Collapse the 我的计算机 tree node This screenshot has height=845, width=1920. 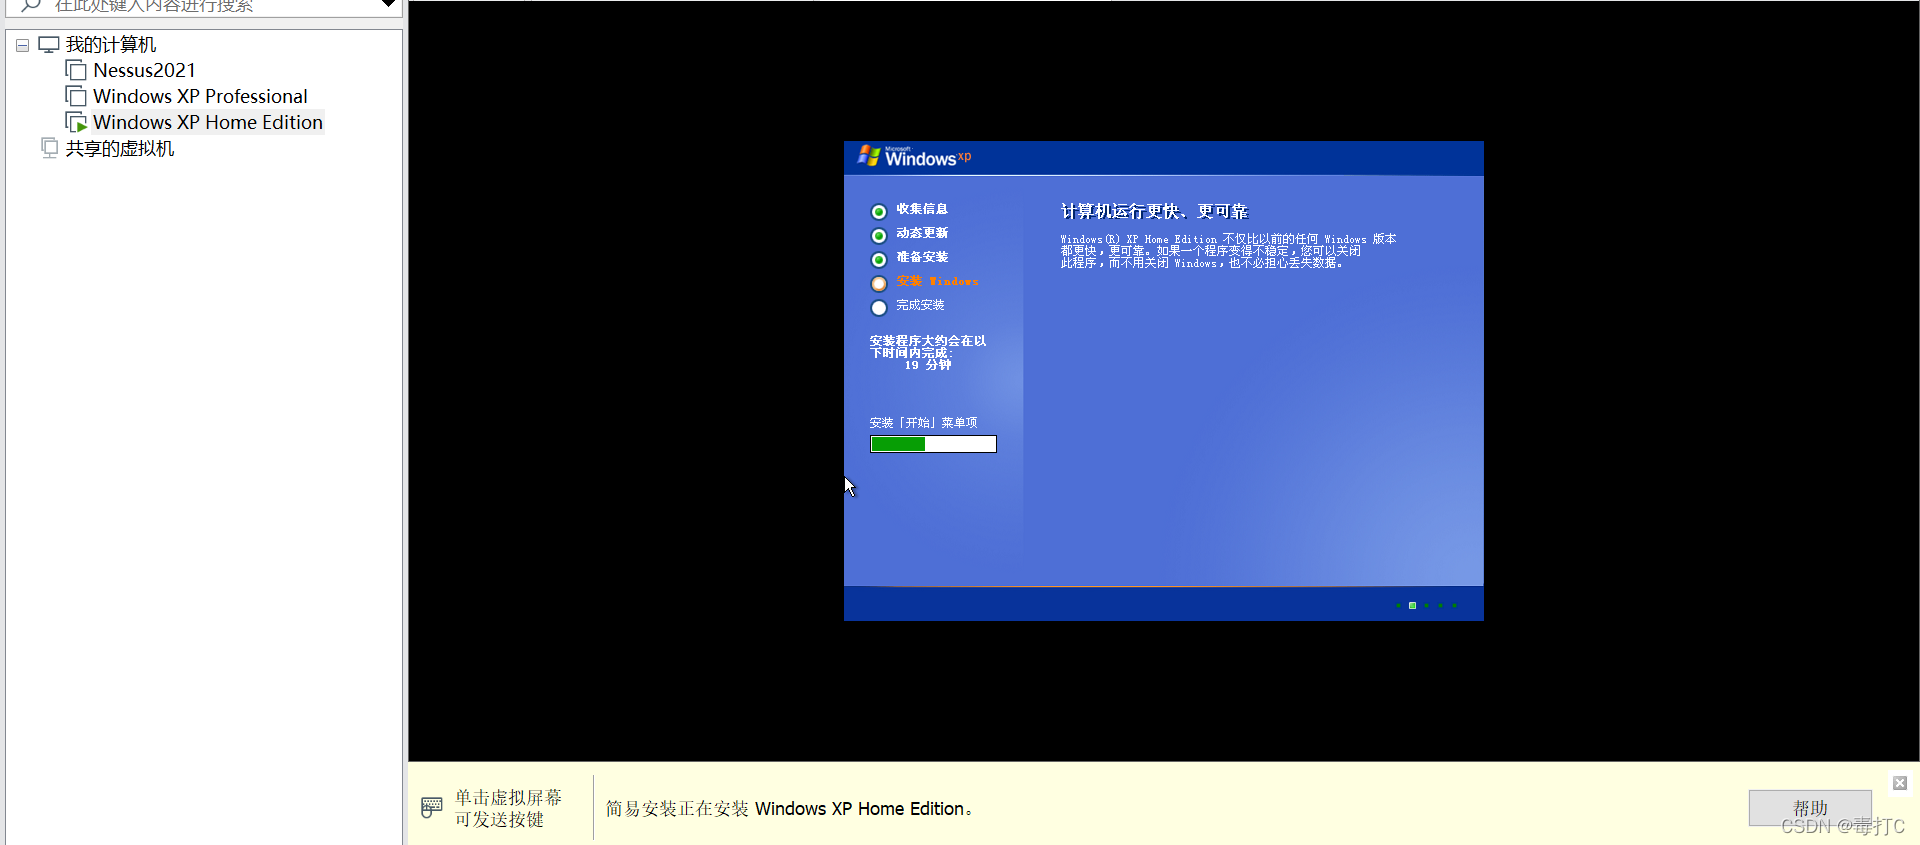[22, 45]
